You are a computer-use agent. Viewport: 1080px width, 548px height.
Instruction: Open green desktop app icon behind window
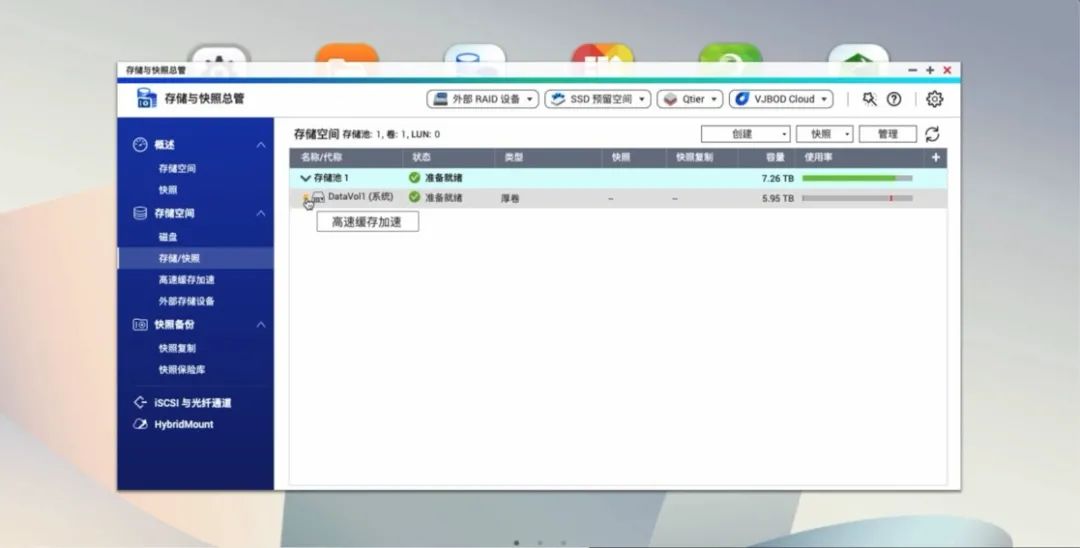click(x=731, y=53)
